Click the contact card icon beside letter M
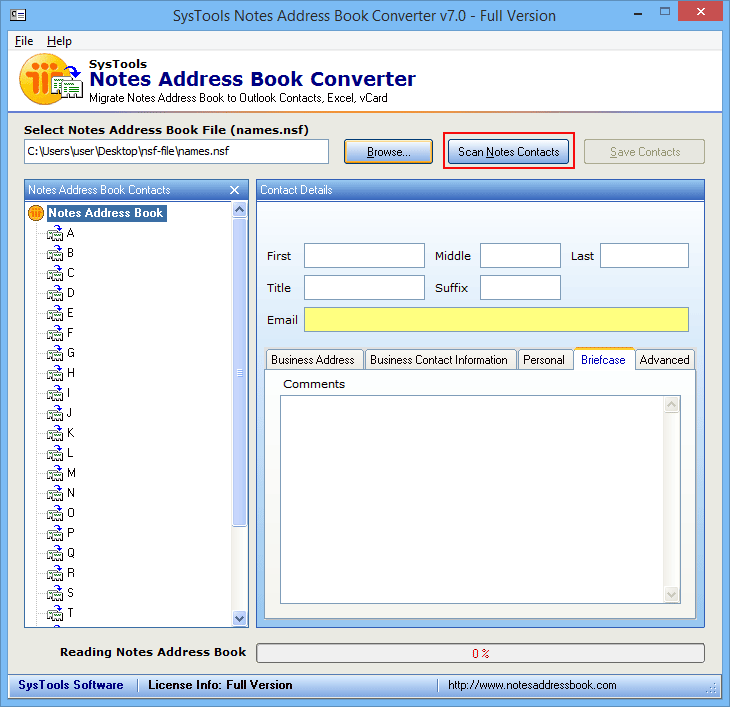The height and width of the screenshot is (707, 730). coord(55,473)
